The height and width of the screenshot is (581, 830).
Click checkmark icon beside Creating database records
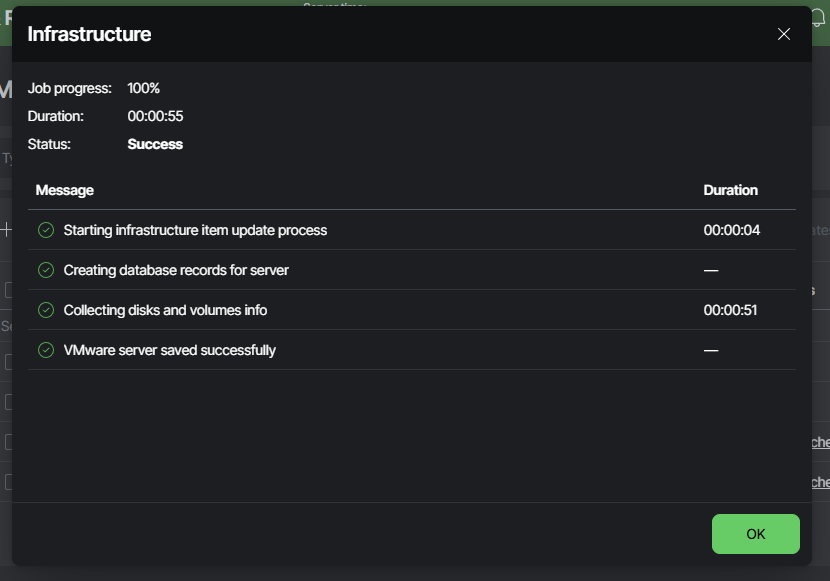pyautogui.click(x=46, y=270)
